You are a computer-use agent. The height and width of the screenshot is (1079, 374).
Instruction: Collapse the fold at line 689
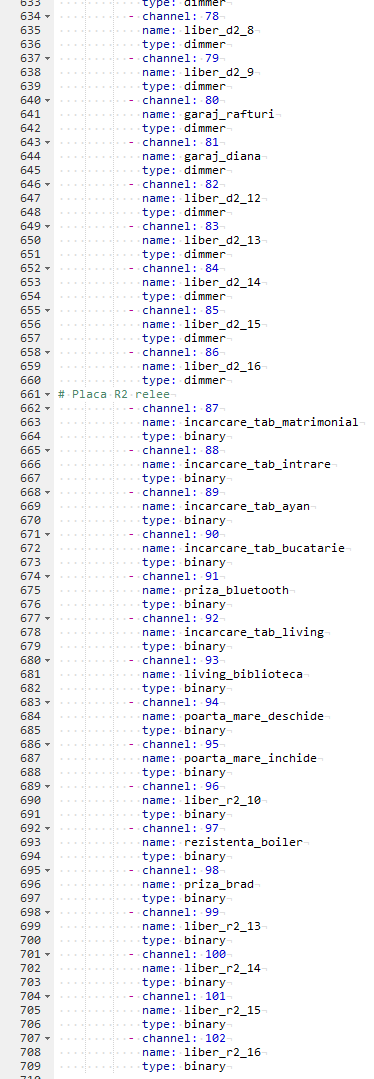[48, 787]
